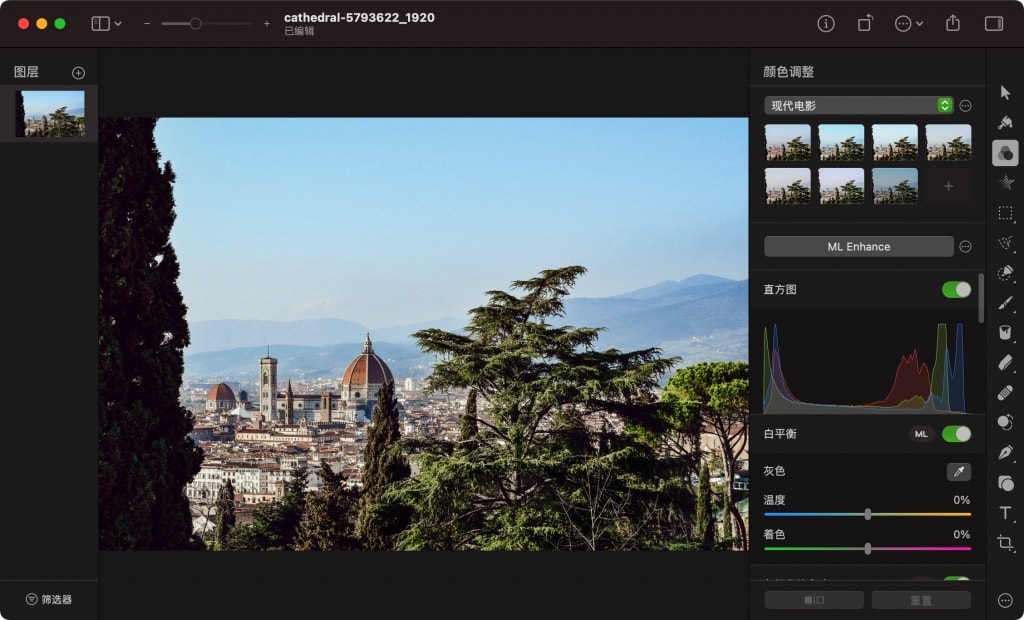Open the 现代电影 preset dropdown

(x=858, y=105)
